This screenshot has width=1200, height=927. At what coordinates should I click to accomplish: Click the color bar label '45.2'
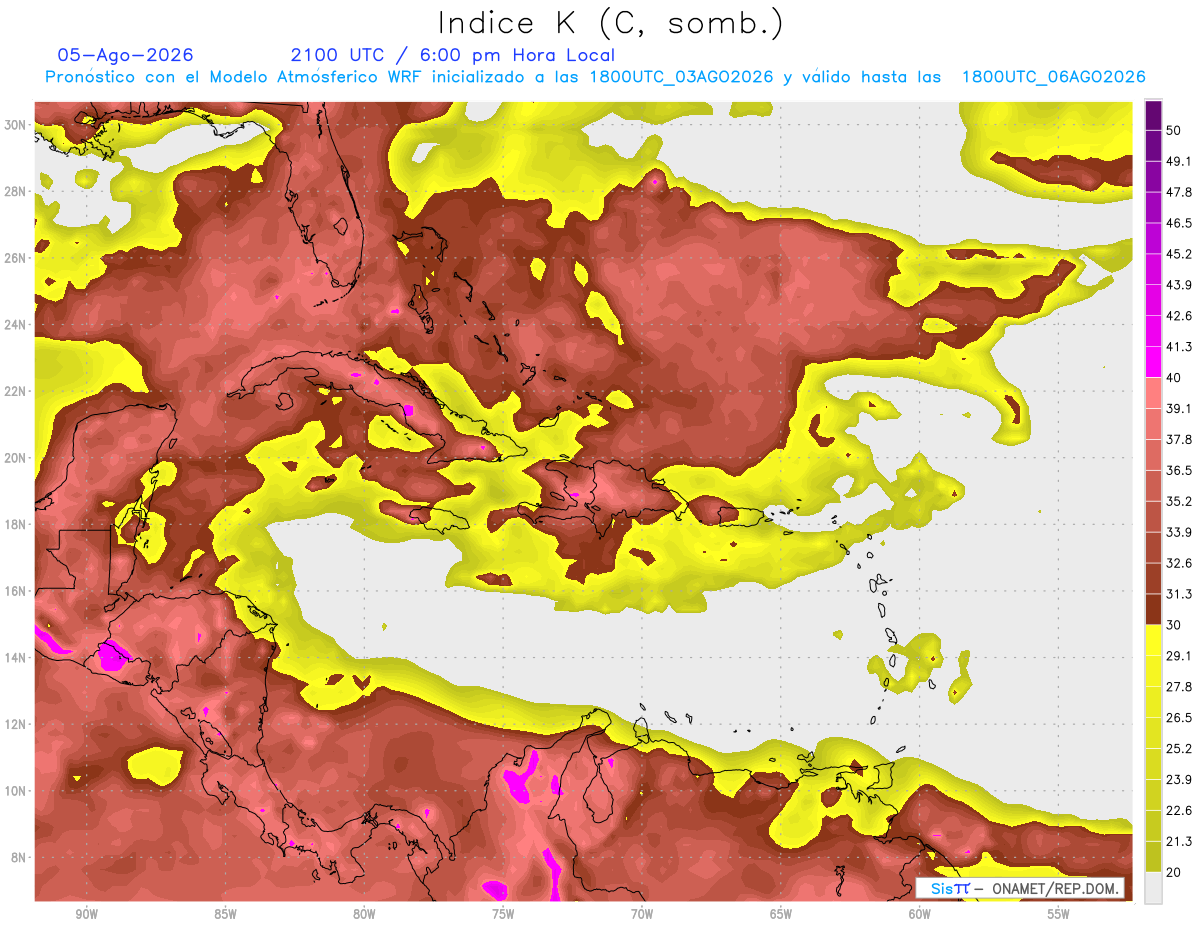coord(1179,254)
